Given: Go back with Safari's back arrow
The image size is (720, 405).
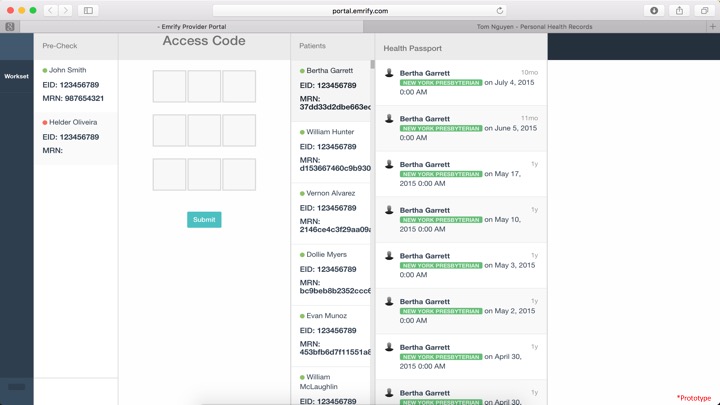Looking at the screenshot, I should point(51,10).
